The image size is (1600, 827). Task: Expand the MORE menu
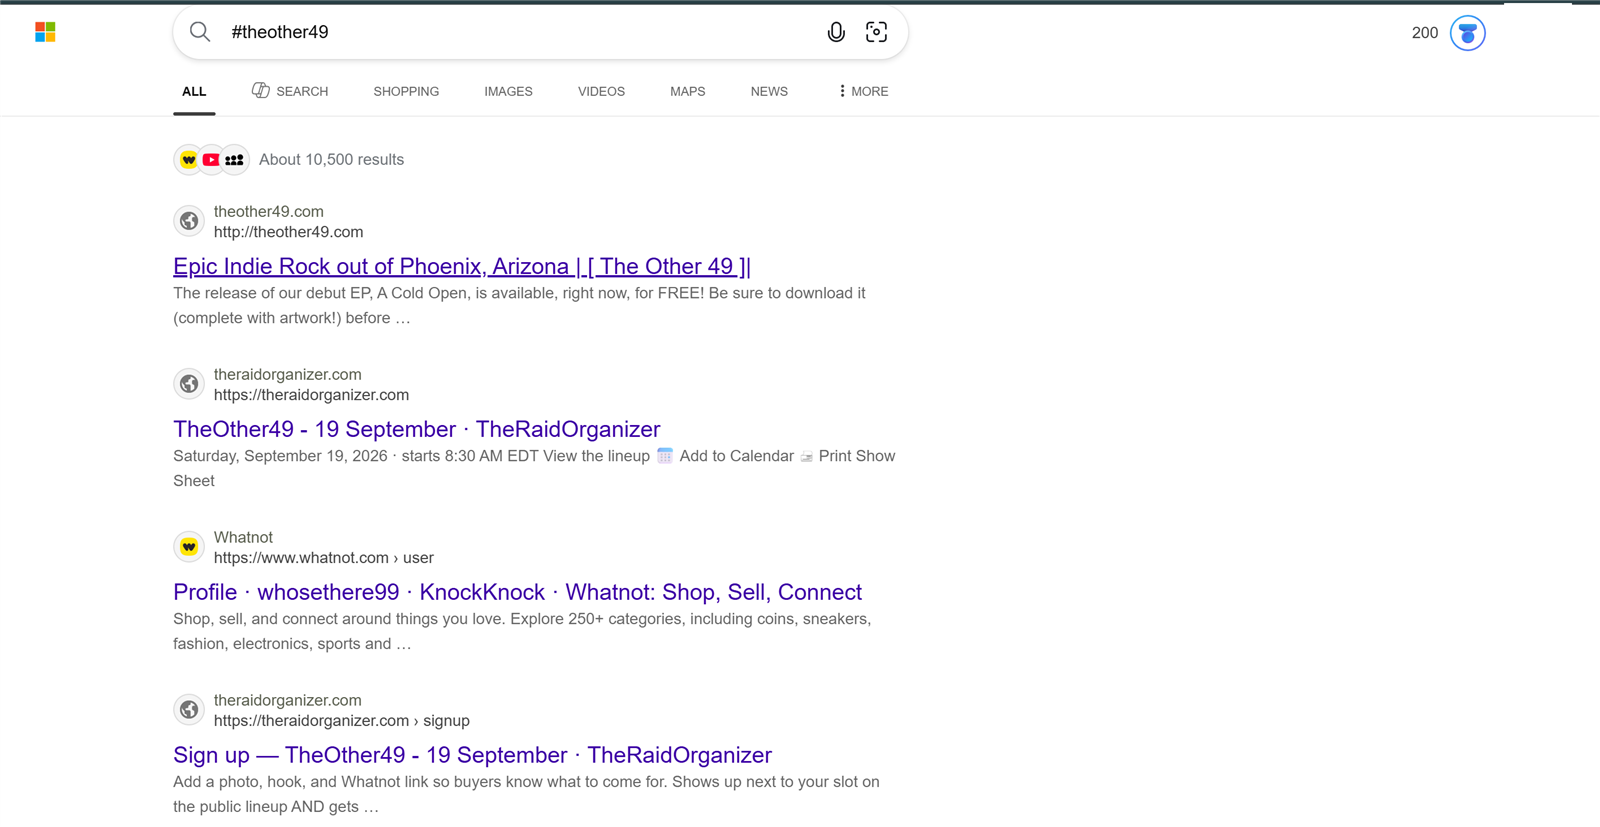point(864,91)
